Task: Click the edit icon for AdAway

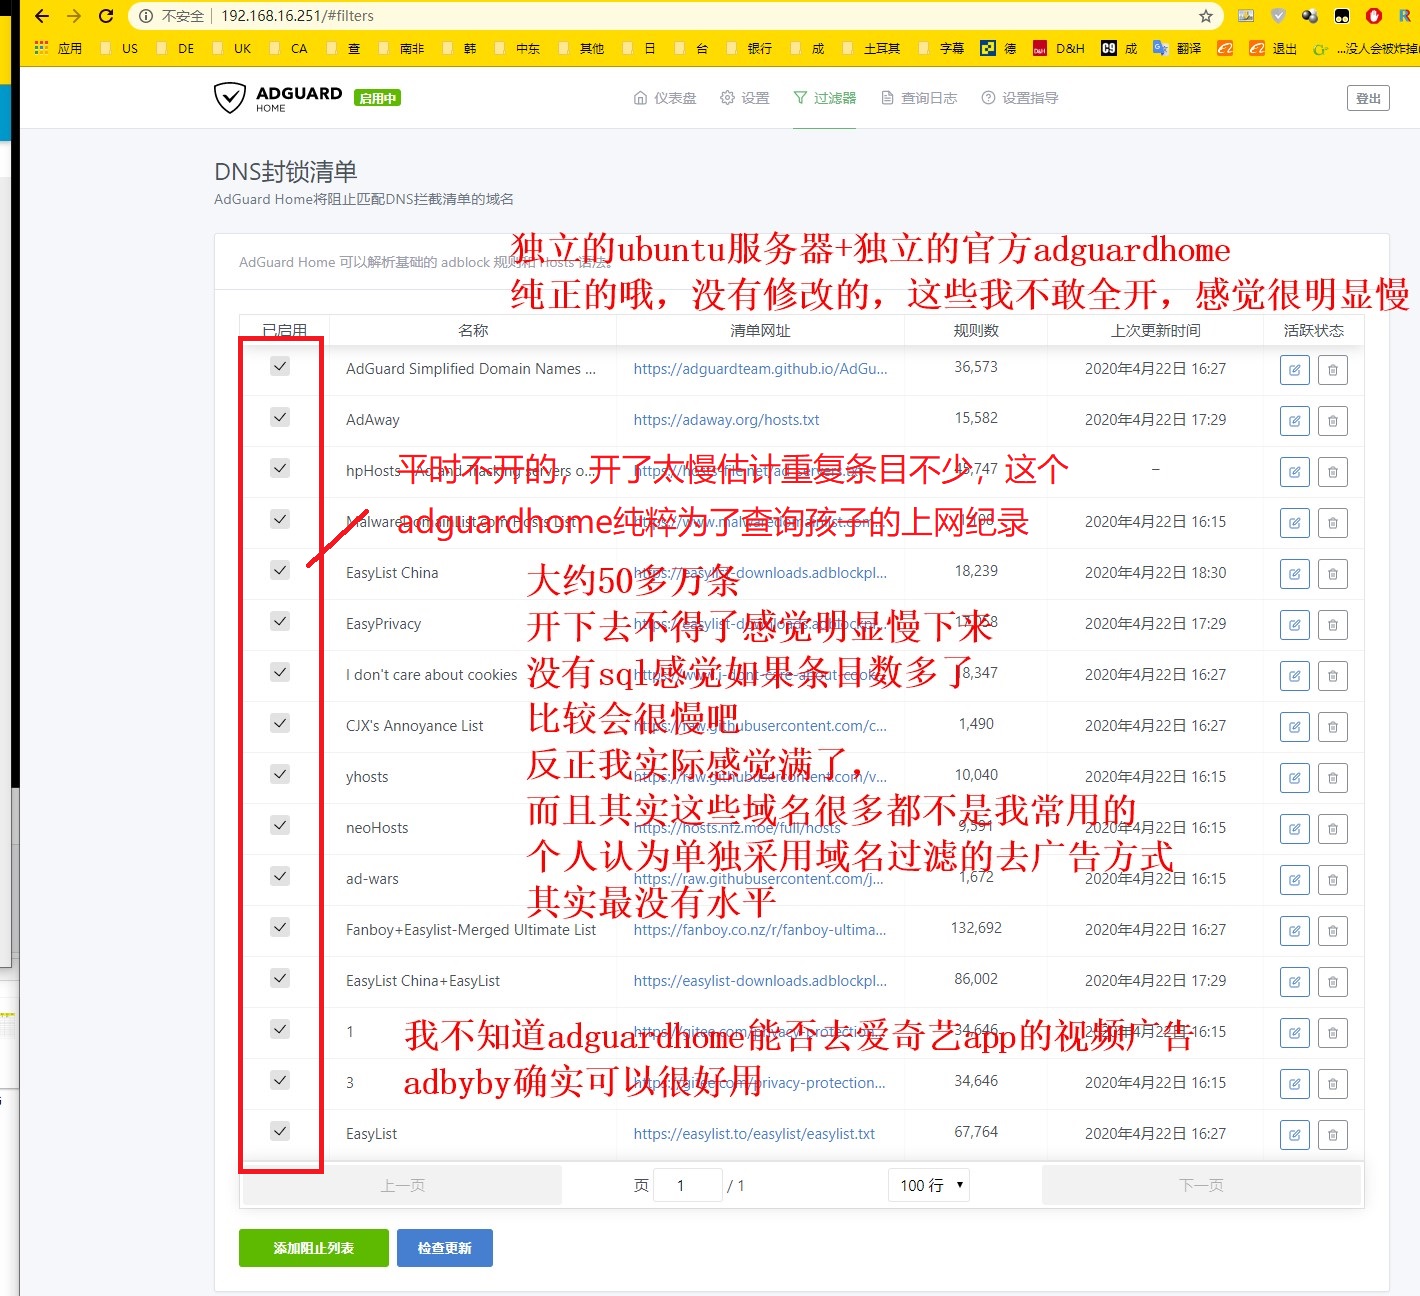Action: tap(1295, 421)
